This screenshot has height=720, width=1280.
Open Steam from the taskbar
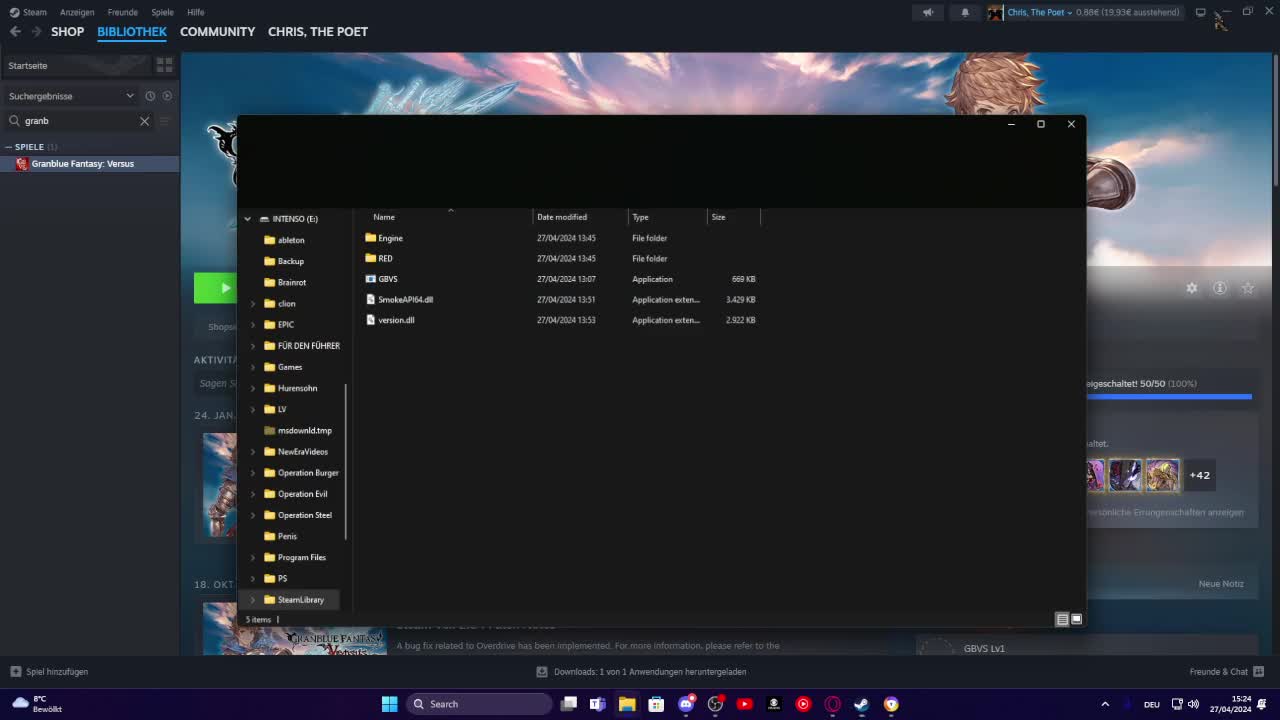pos(860,704)
